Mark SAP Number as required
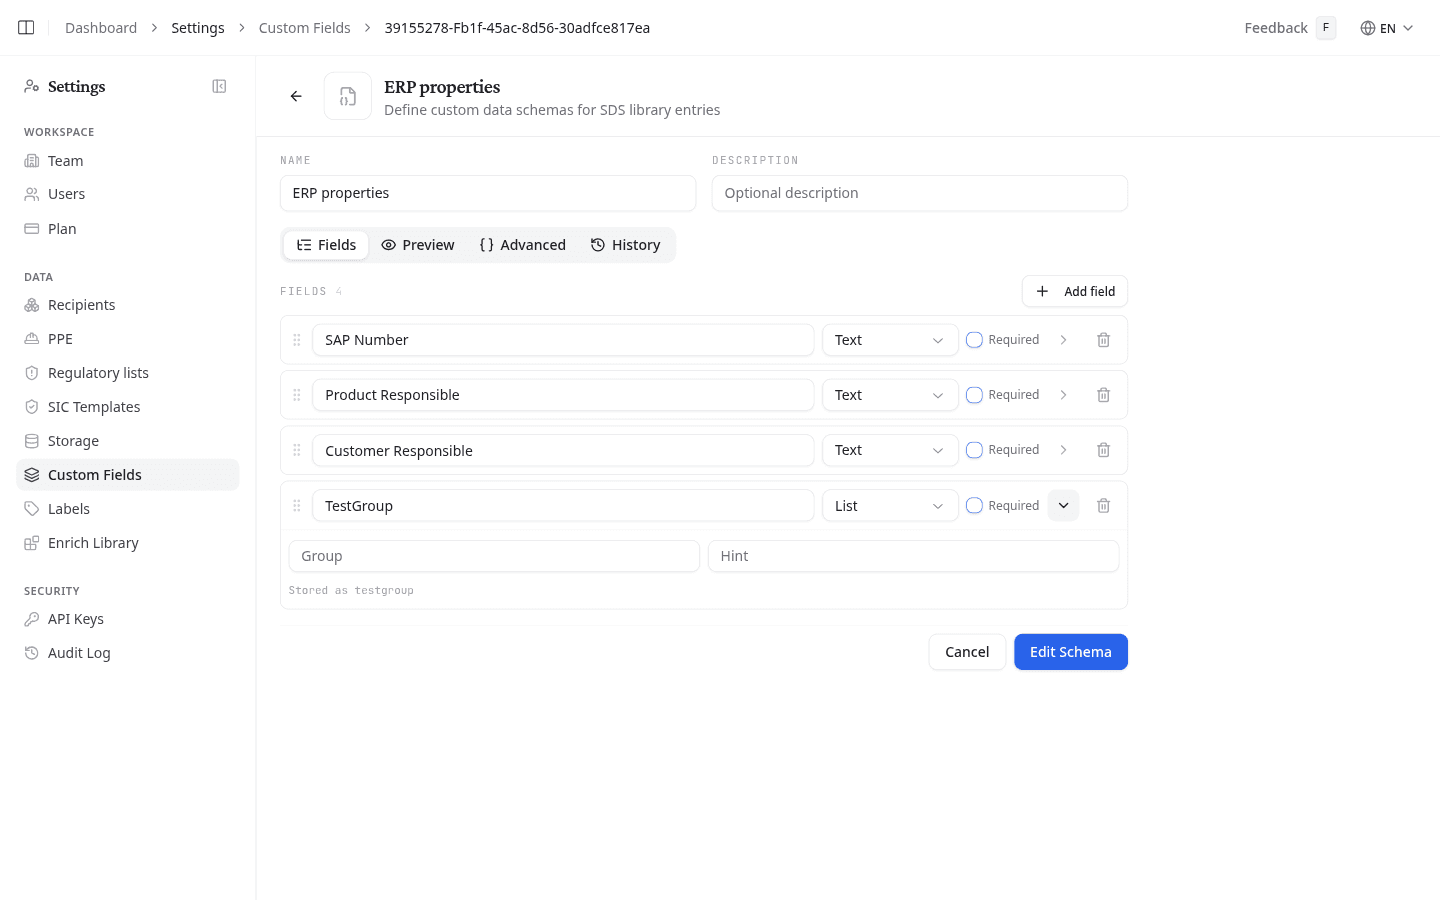The height and width of the screenshot is (900, 1440). tap(974, 340)
